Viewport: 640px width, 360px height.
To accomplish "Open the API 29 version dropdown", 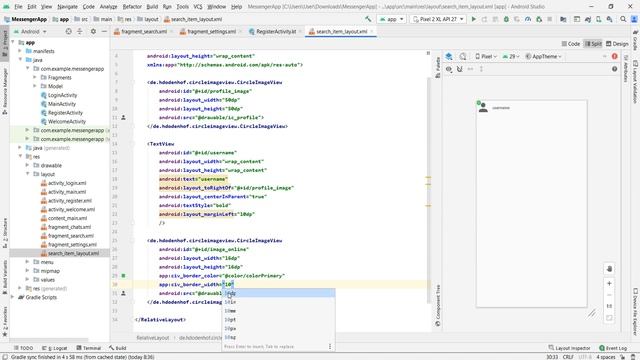I will [511, 56].
